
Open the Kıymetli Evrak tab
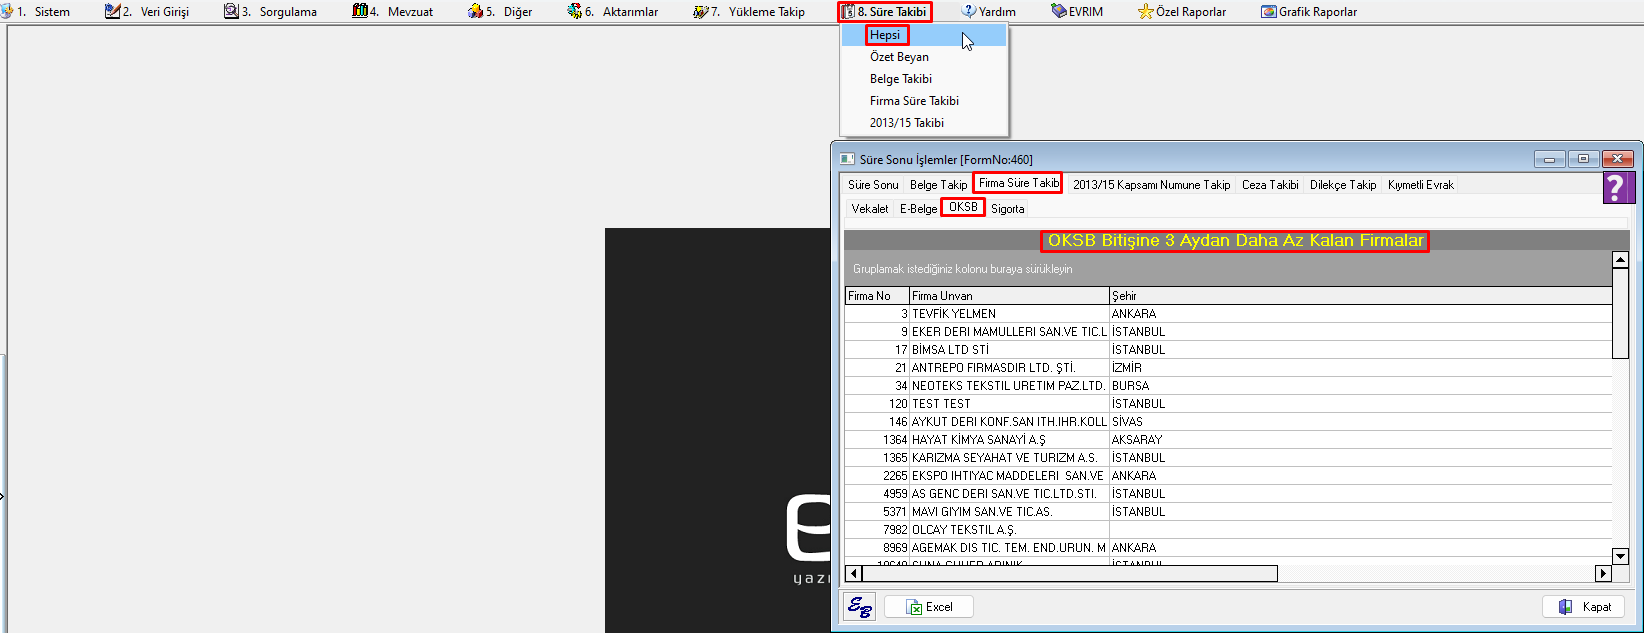[x=1420, y=185]
